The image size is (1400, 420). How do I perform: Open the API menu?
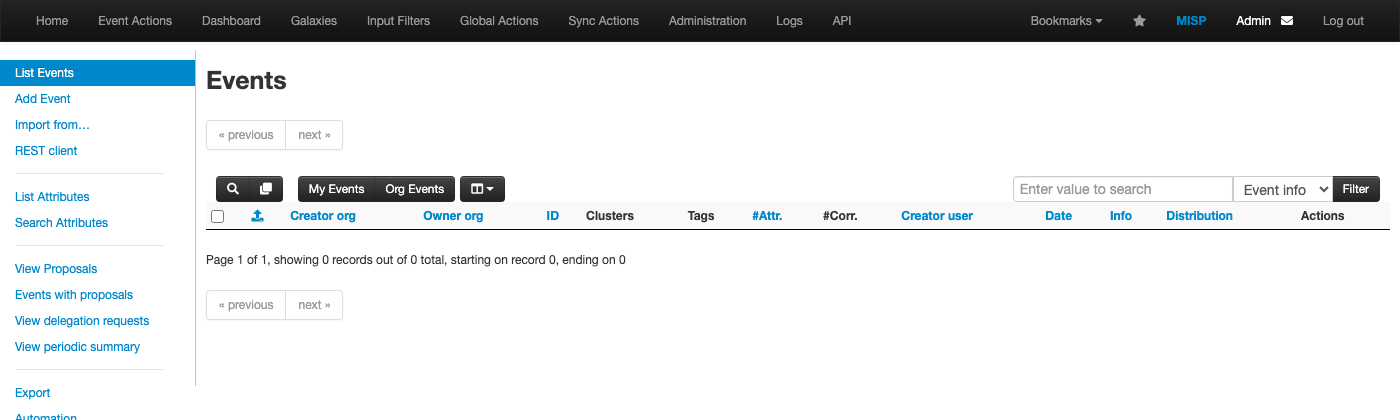point(842,21)
